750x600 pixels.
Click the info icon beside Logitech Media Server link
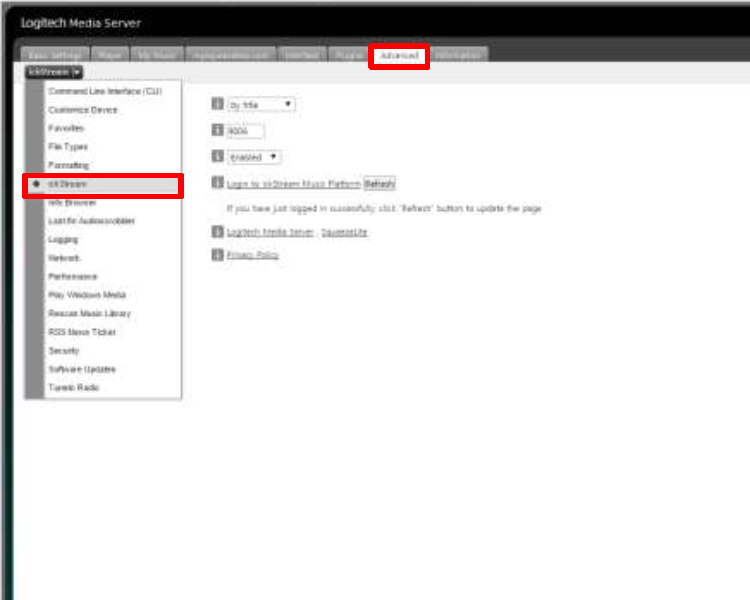(x=217, y=231)
